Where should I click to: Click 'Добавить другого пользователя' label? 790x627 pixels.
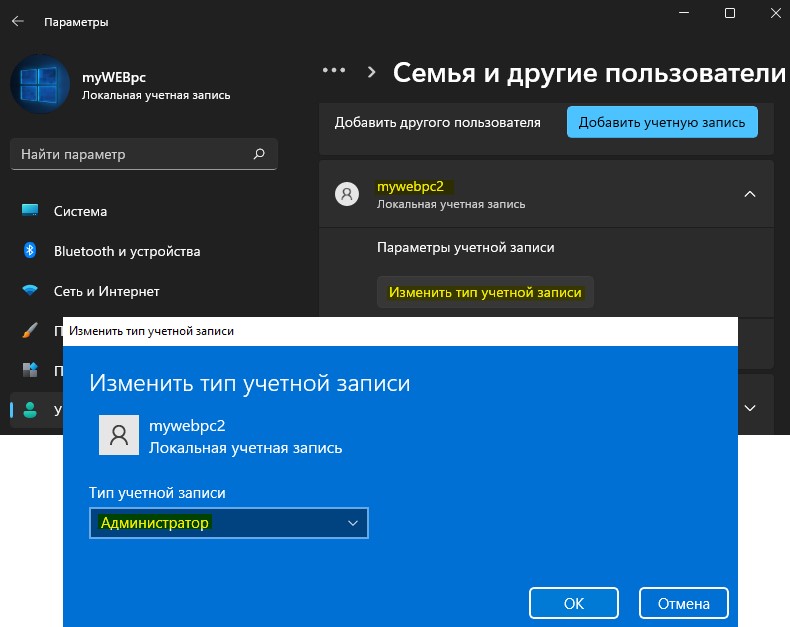coord(437,122)
